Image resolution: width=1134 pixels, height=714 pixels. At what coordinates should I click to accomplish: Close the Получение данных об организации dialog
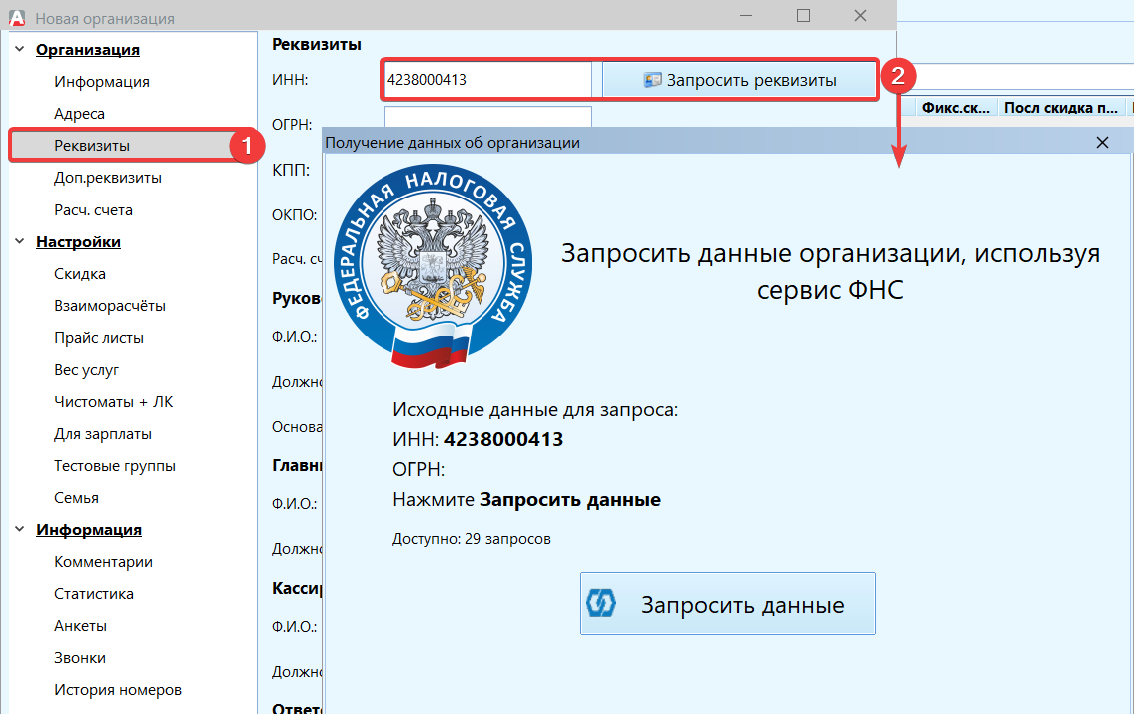(1102, 143)
